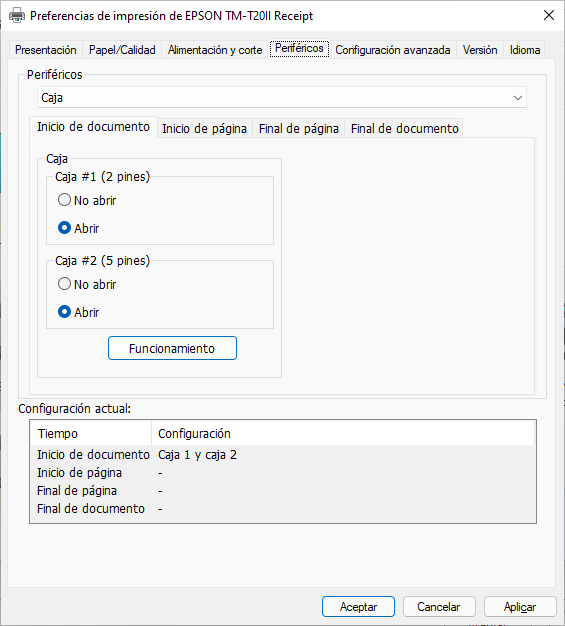Switch to Inicio de página sub-tab

204,129
